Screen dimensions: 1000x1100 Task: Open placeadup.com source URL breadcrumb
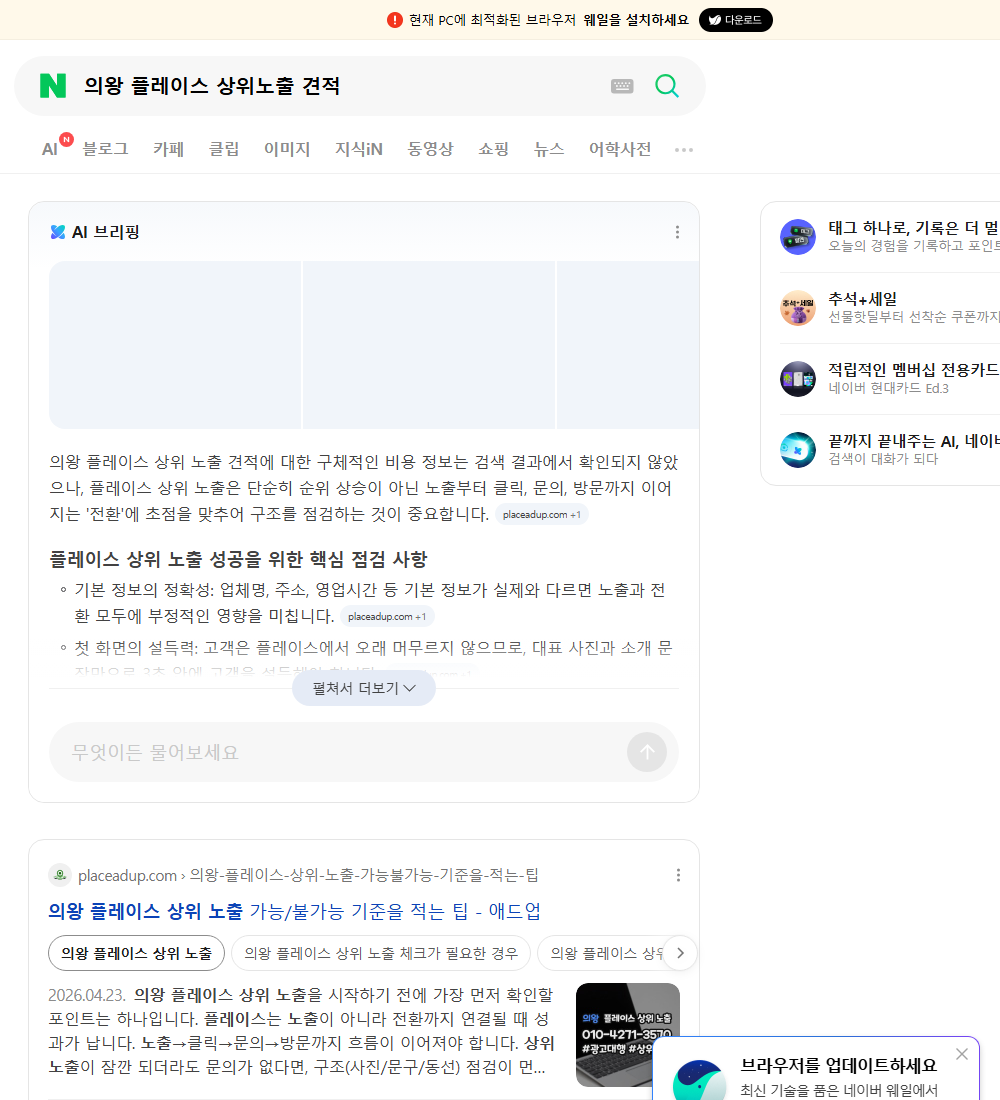click(308, 876)
